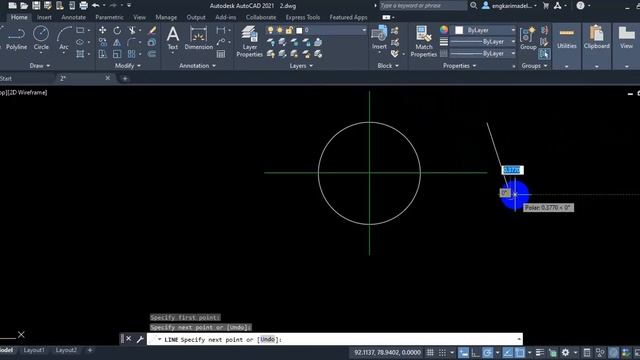Select the Text annotation tool
640x360 pixels.
(x=173, y=39)
